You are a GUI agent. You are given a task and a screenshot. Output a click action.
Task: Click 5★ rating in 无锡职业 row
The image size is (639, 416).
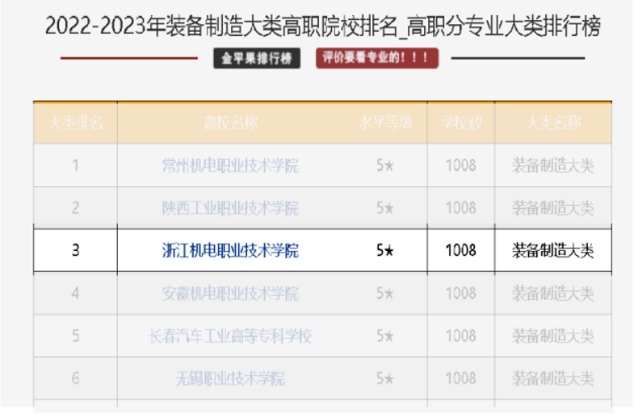pos(385,379)
